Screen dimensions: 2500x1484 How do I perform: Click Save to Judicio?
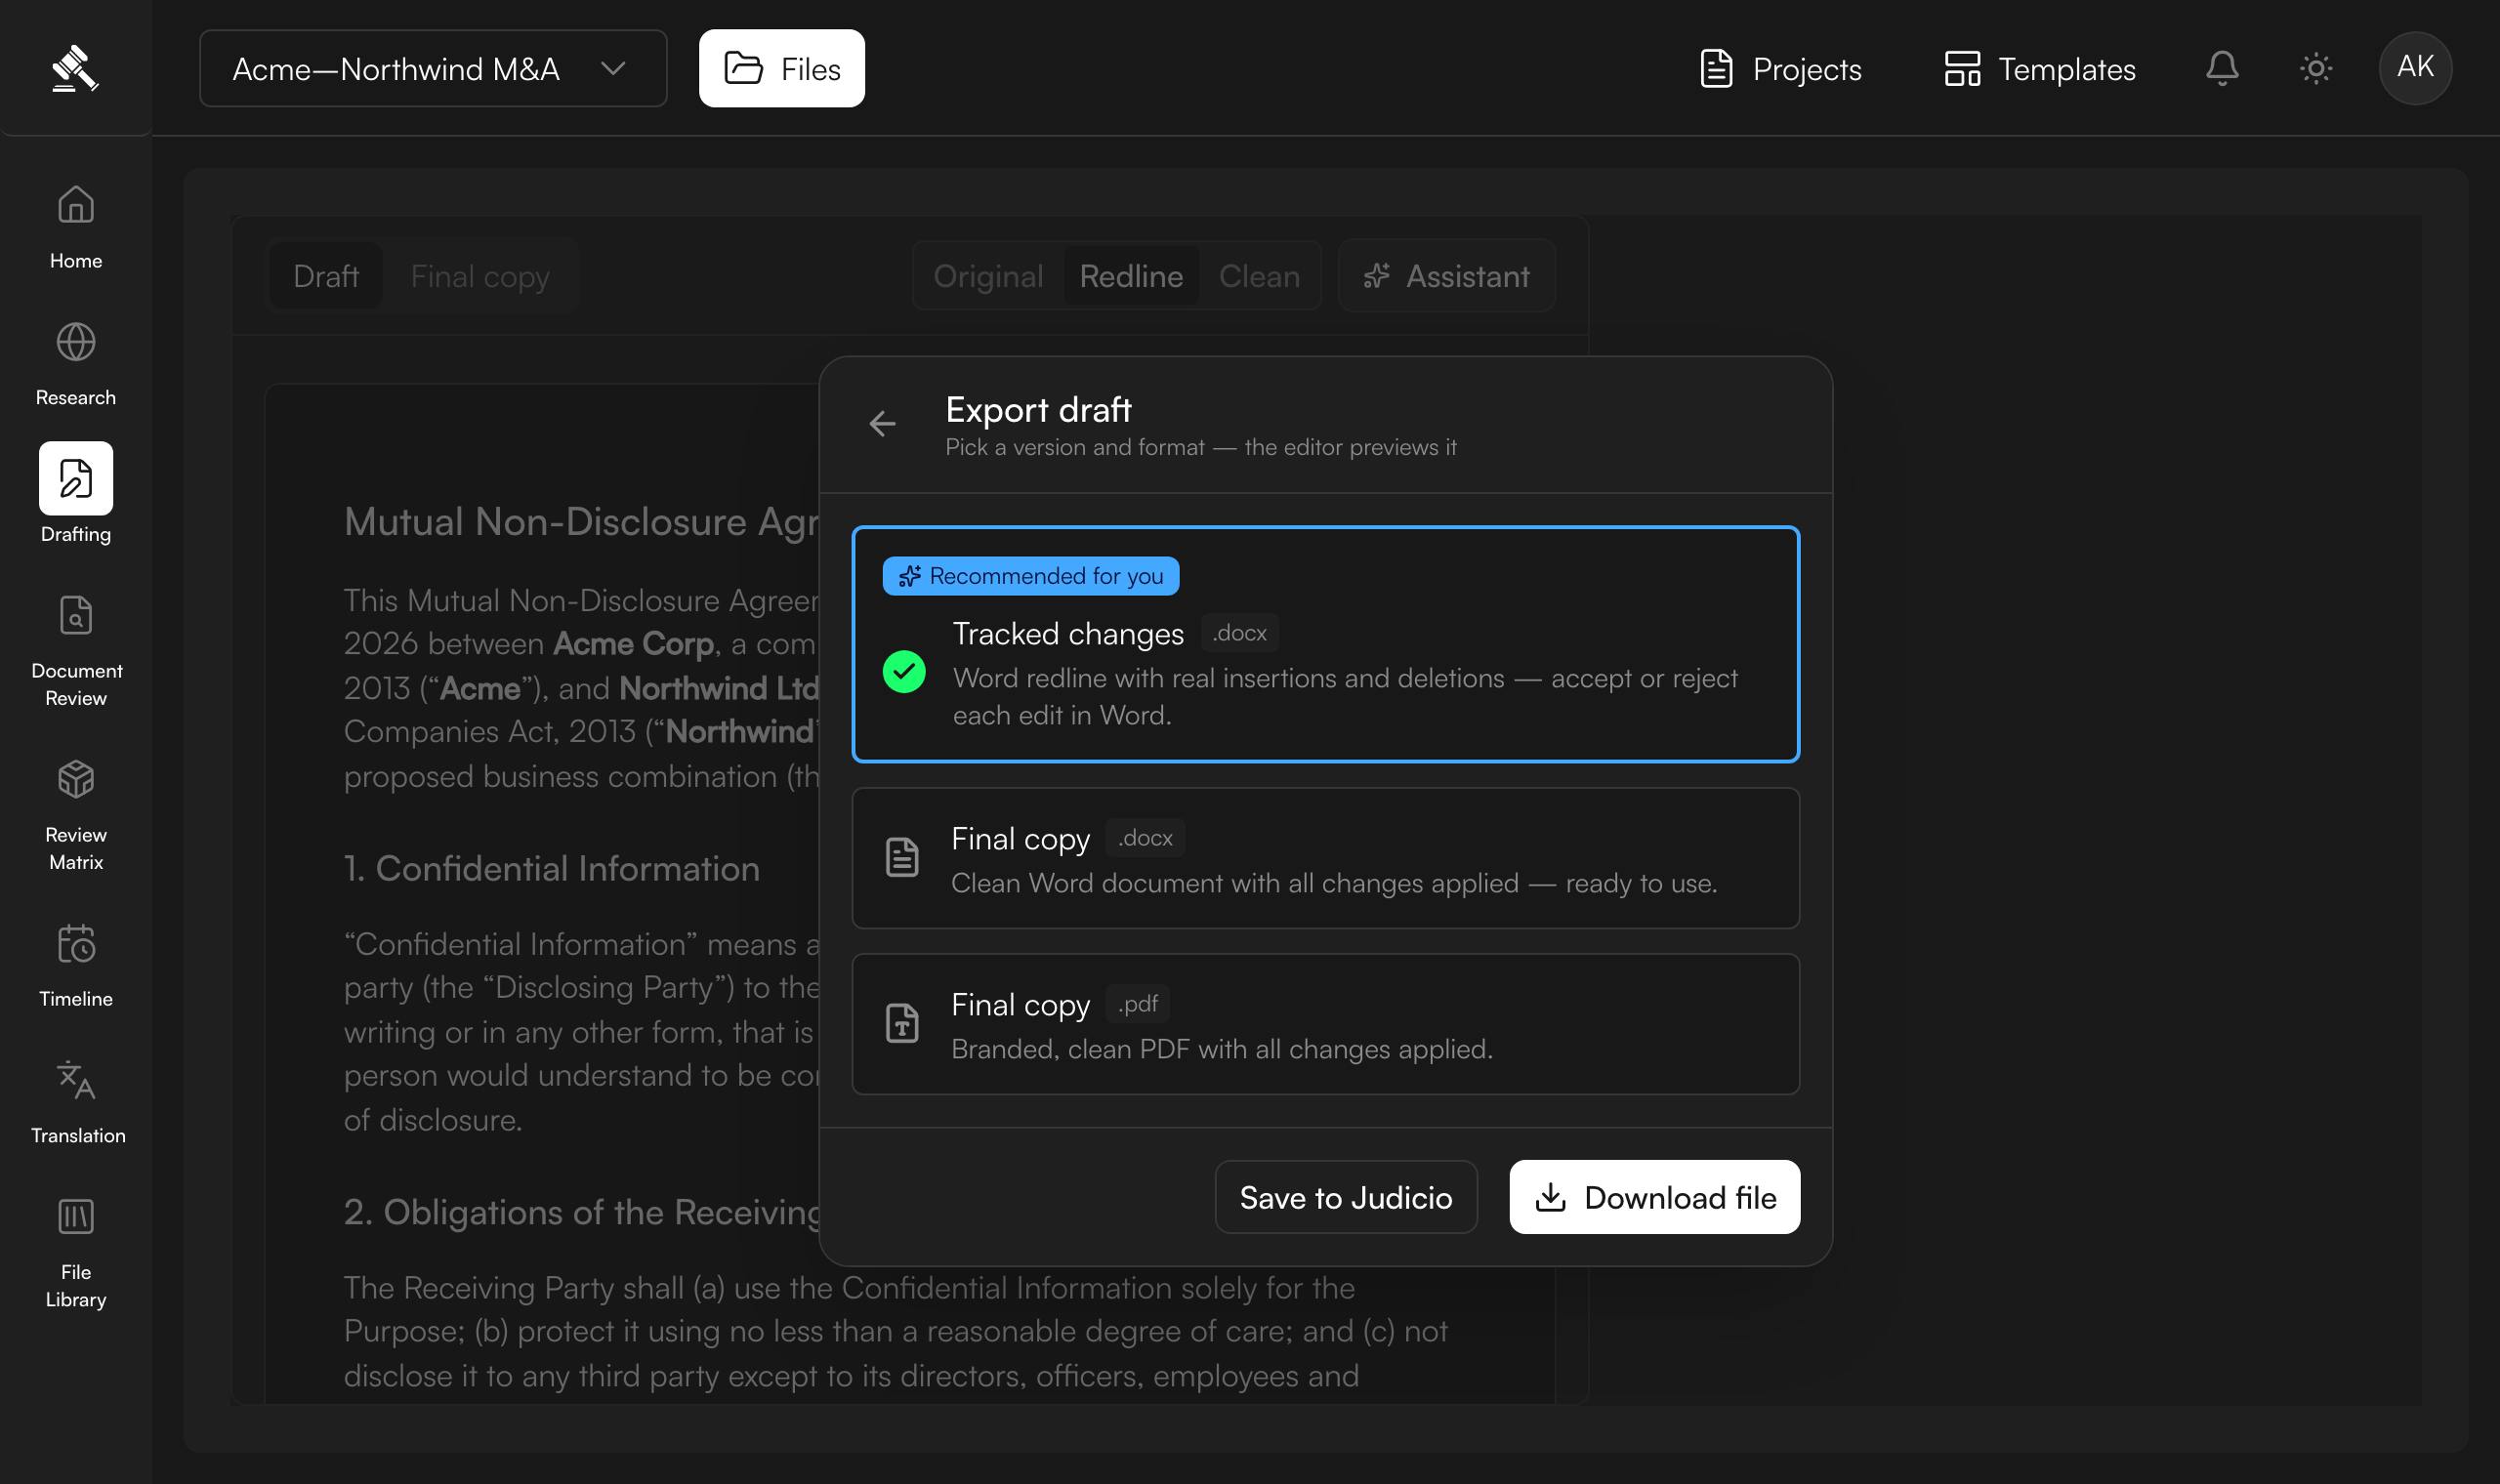point(1346,1197)
